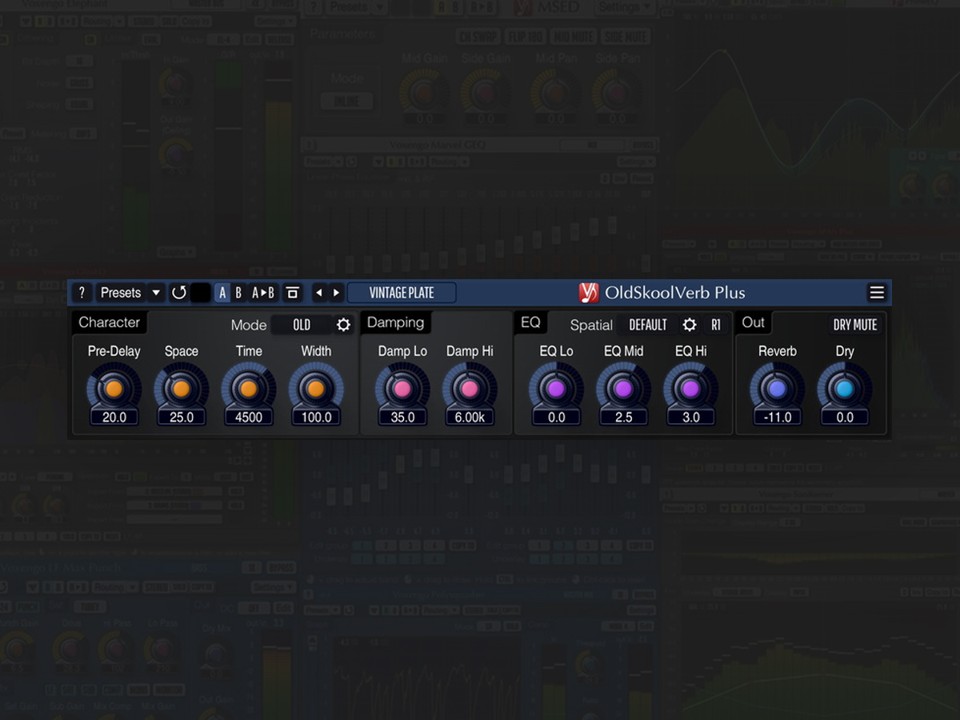Open the VINTAGE PLATE preset selector
The width and height of the screenshot is (960, 720).
click(402, 293)
